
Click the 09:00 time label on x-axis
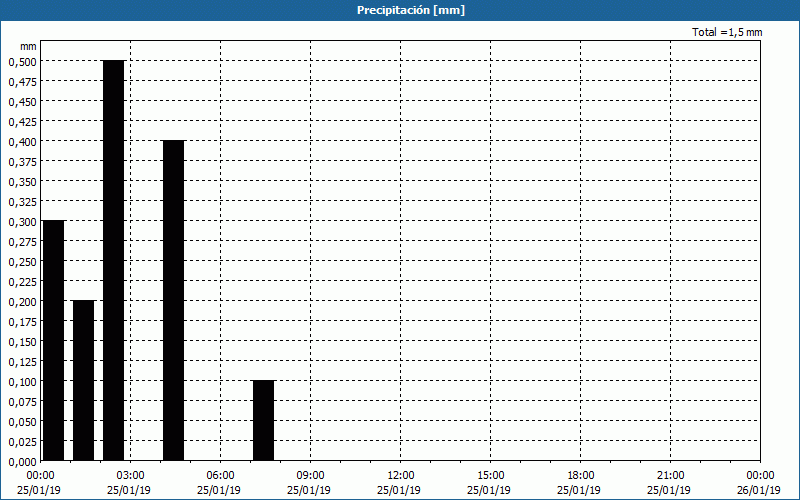pos(310,476)
